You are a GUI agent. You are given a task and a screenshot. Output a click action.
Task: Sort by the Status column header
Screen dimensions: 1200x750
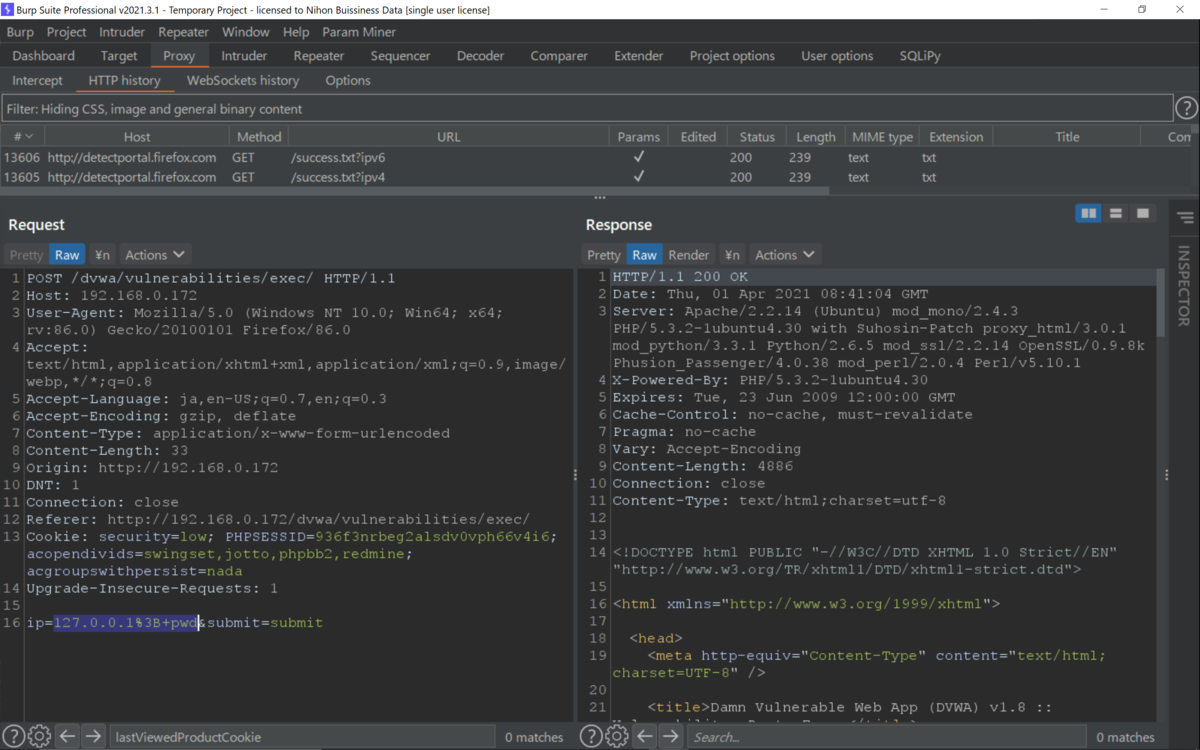click(757, 137)
